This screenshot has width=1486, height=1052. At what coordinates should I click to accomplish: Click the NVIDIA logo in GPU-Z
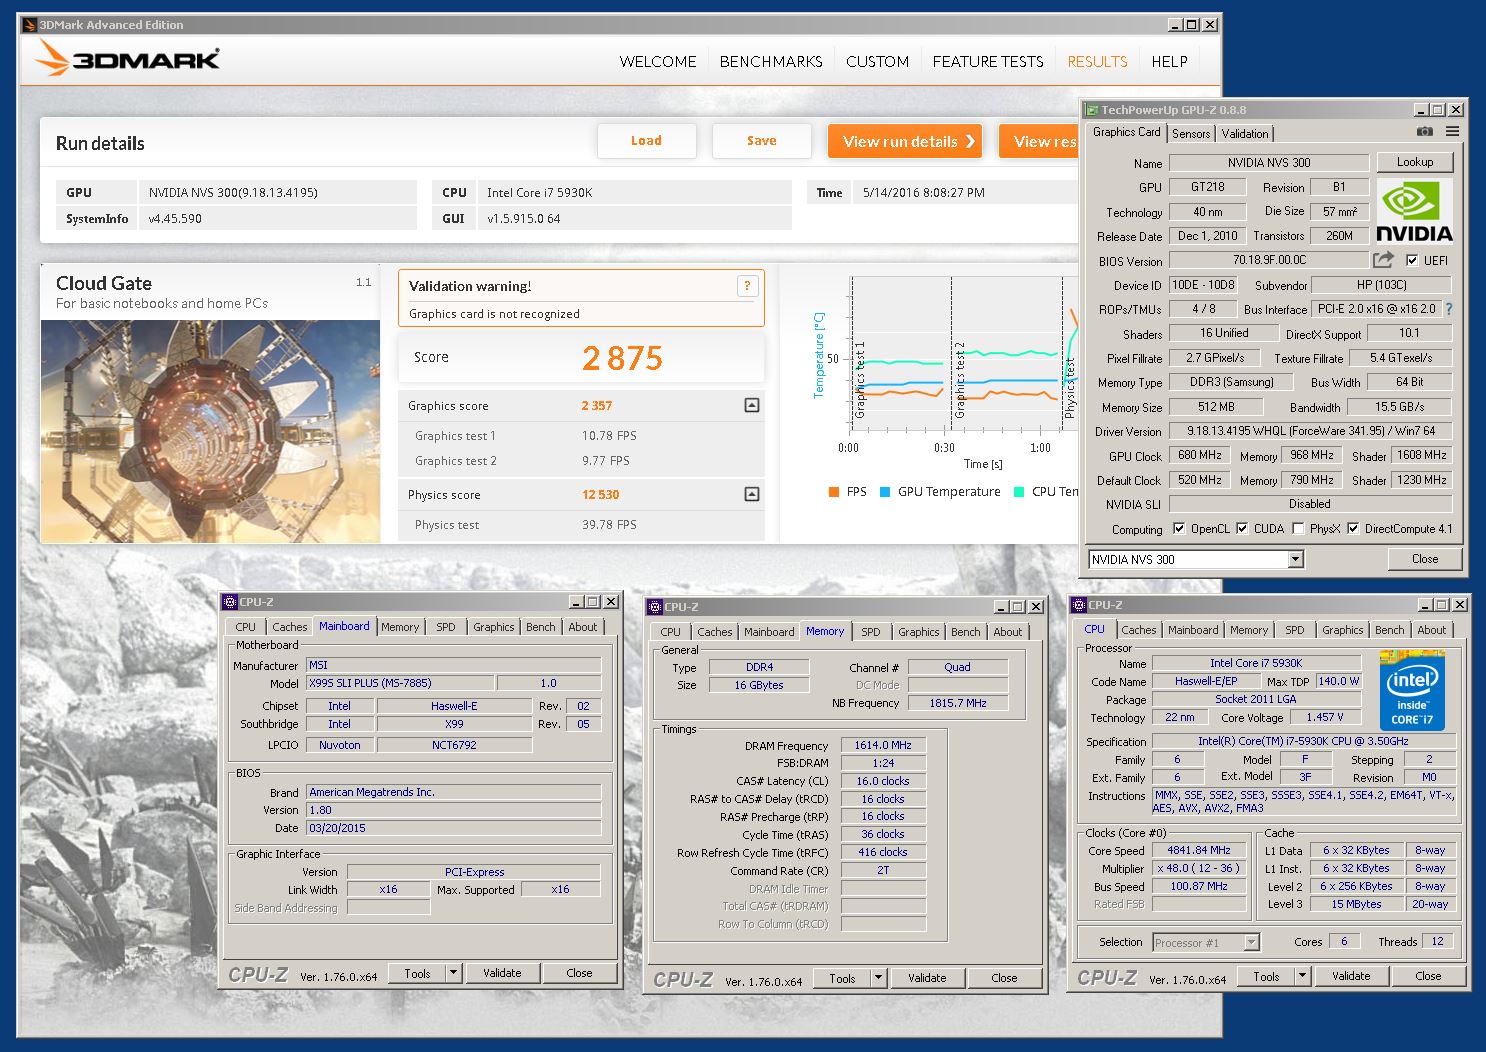click(1414, 211)
